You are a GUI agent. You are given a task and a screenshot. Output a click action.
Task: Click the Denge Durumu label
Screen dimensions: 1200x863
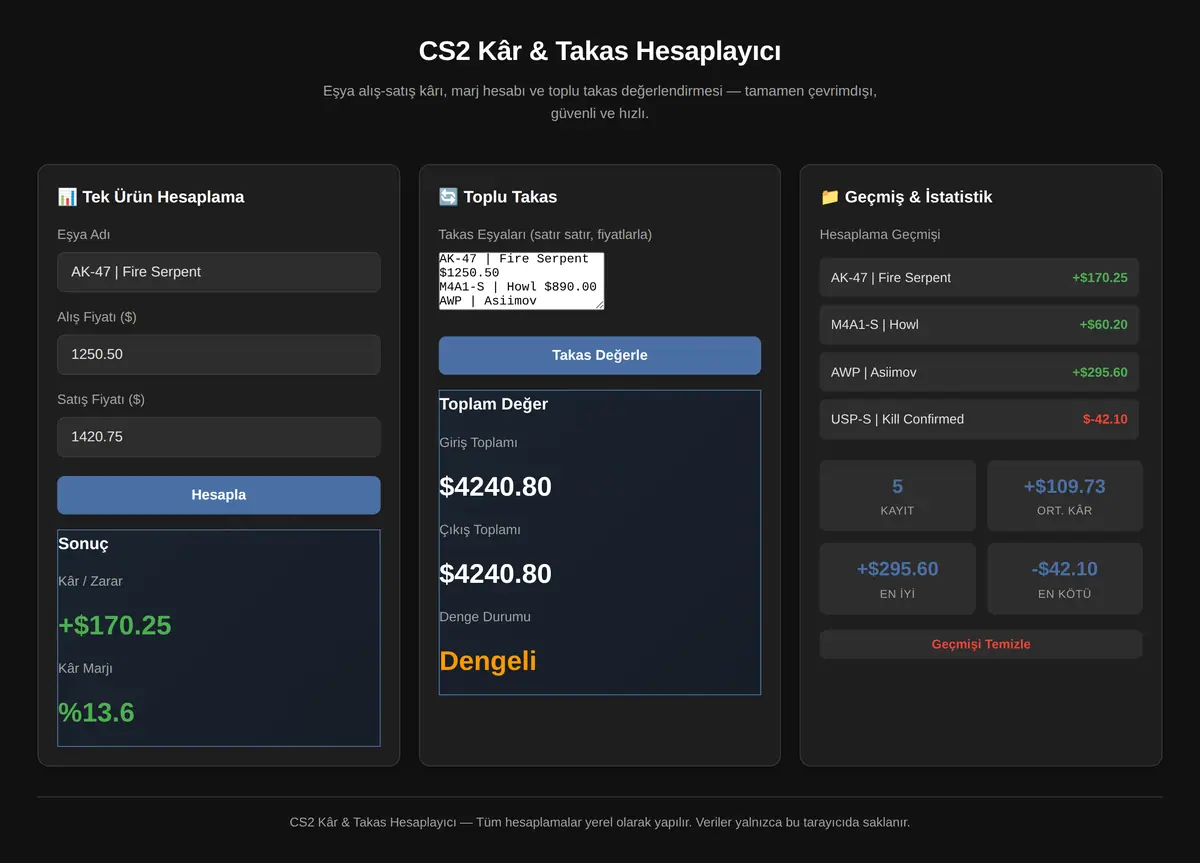tap(485, 617)
